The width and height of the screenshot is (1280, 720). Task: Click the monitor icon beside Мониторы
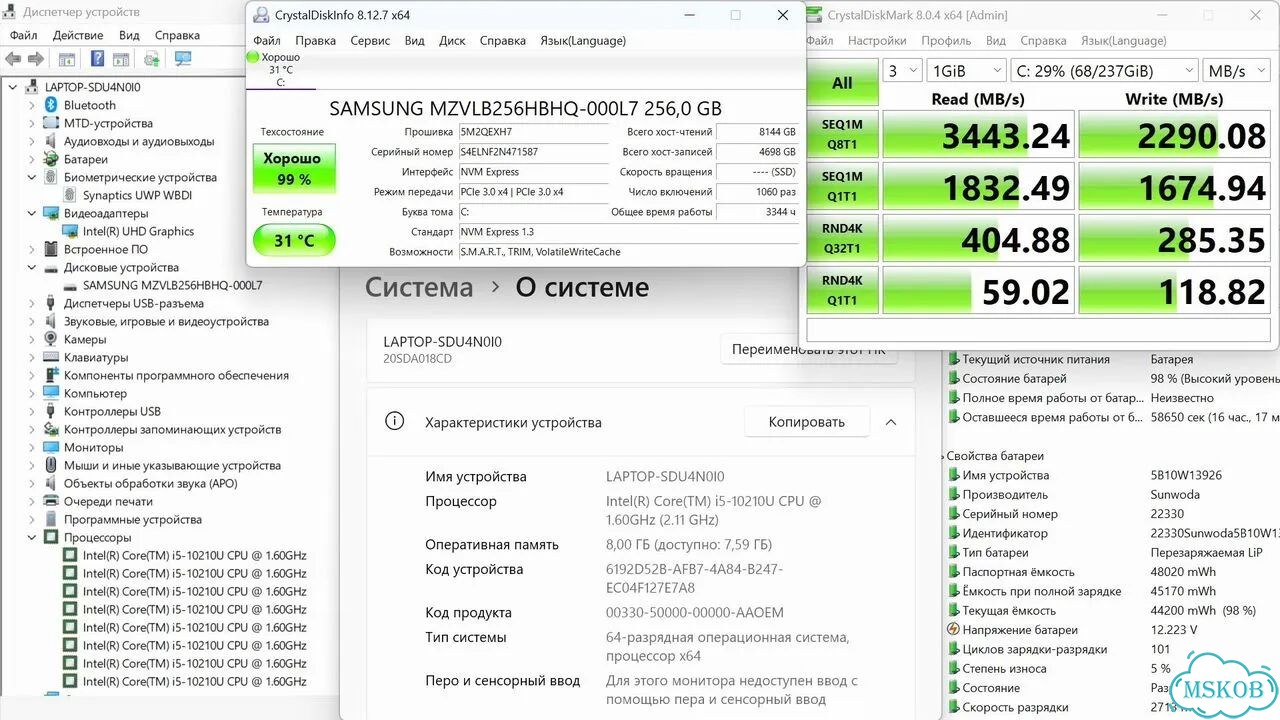[x=51, y=447]
